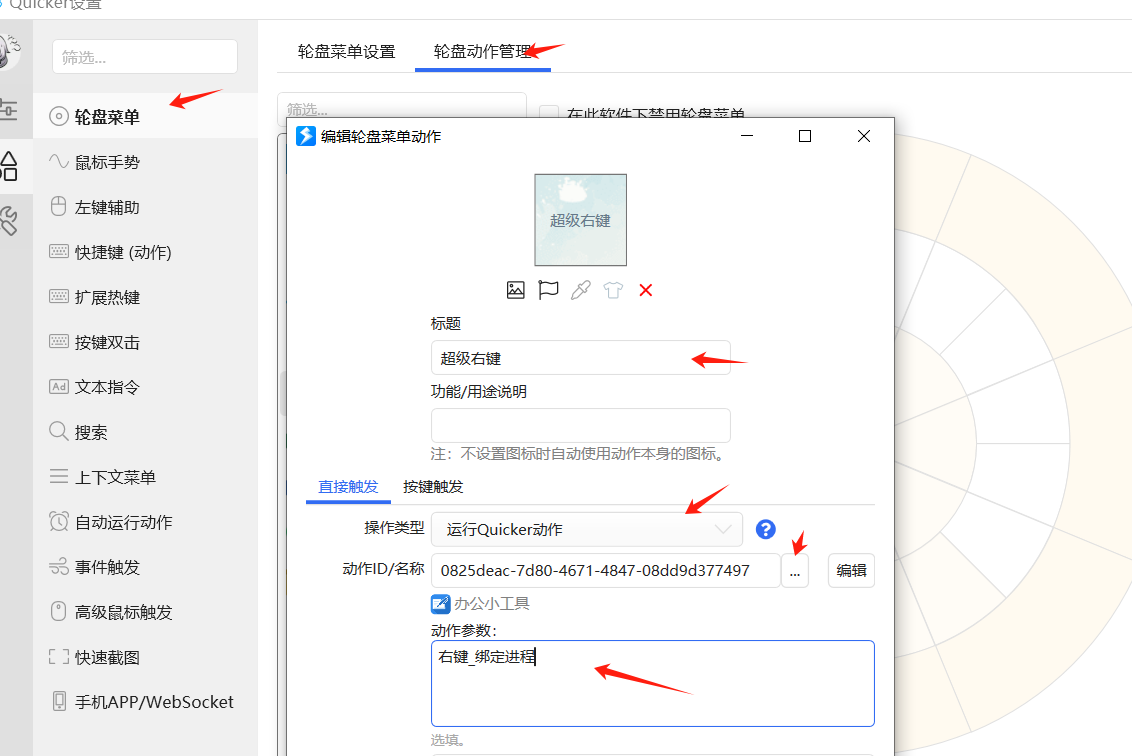The height and width of the screenshot is (756, 1132).
Task: Click the 扩展热键 keyboard icon
Action: click(x=58, y=296)
